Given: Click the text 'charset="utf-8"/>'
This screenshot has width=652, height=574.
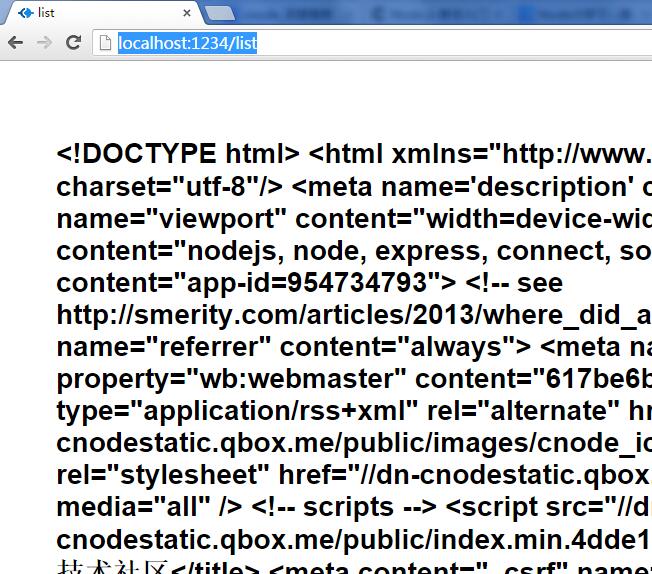Looking at the screenshot, I should coord(169,187).
